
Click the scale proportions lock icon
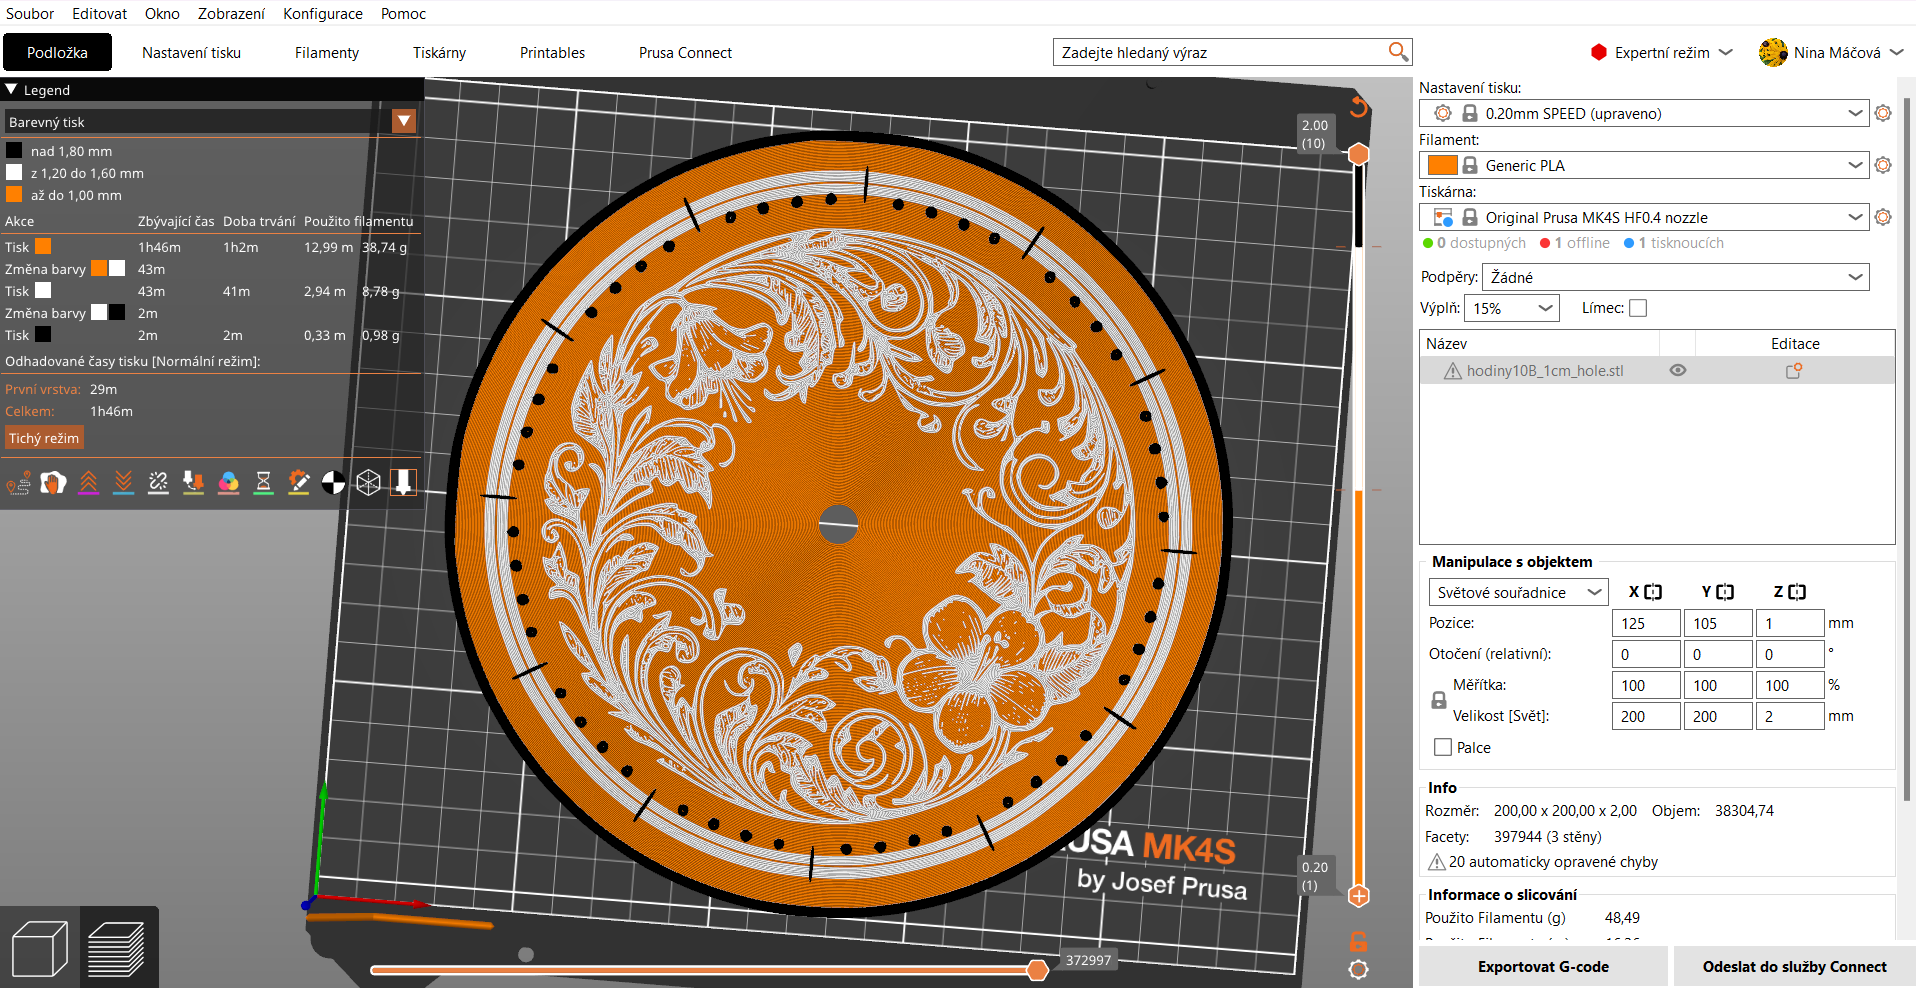tap(1439, 701)
